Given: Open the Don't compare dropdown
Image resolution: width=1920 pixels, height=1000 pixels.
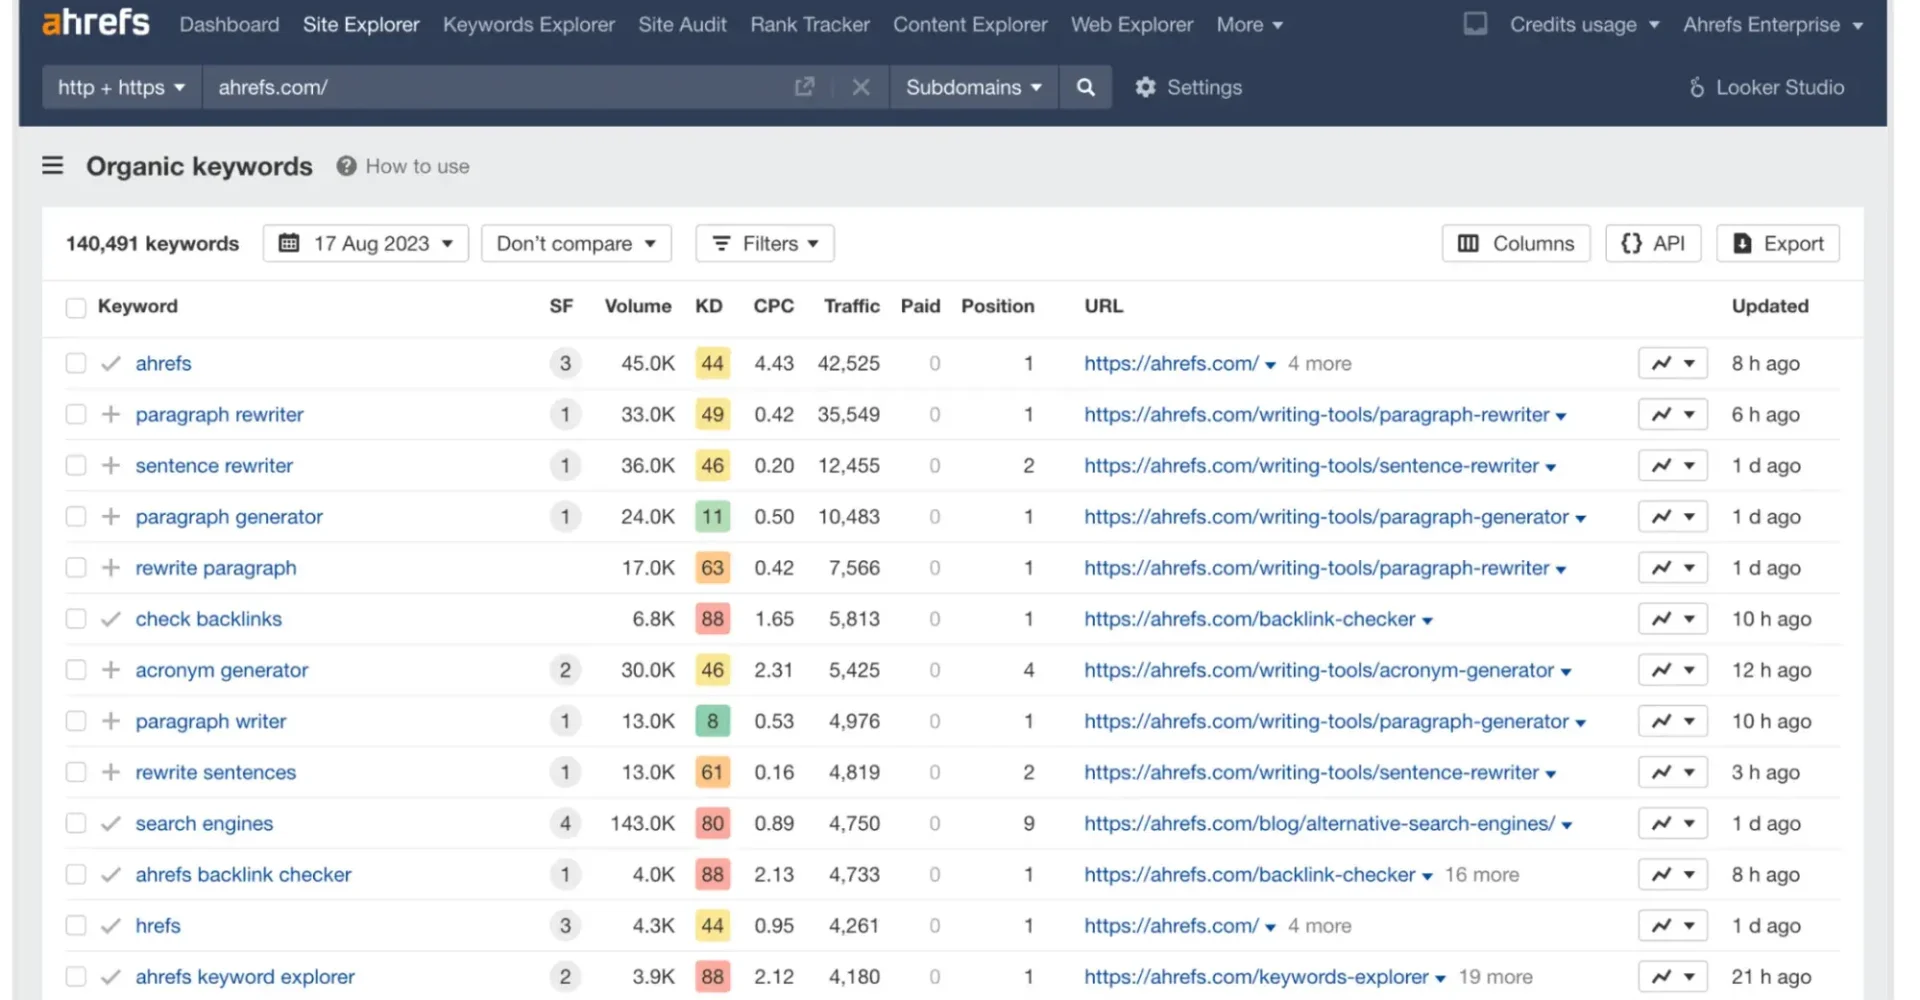Looking at the screenshot, I should point(576,243).
